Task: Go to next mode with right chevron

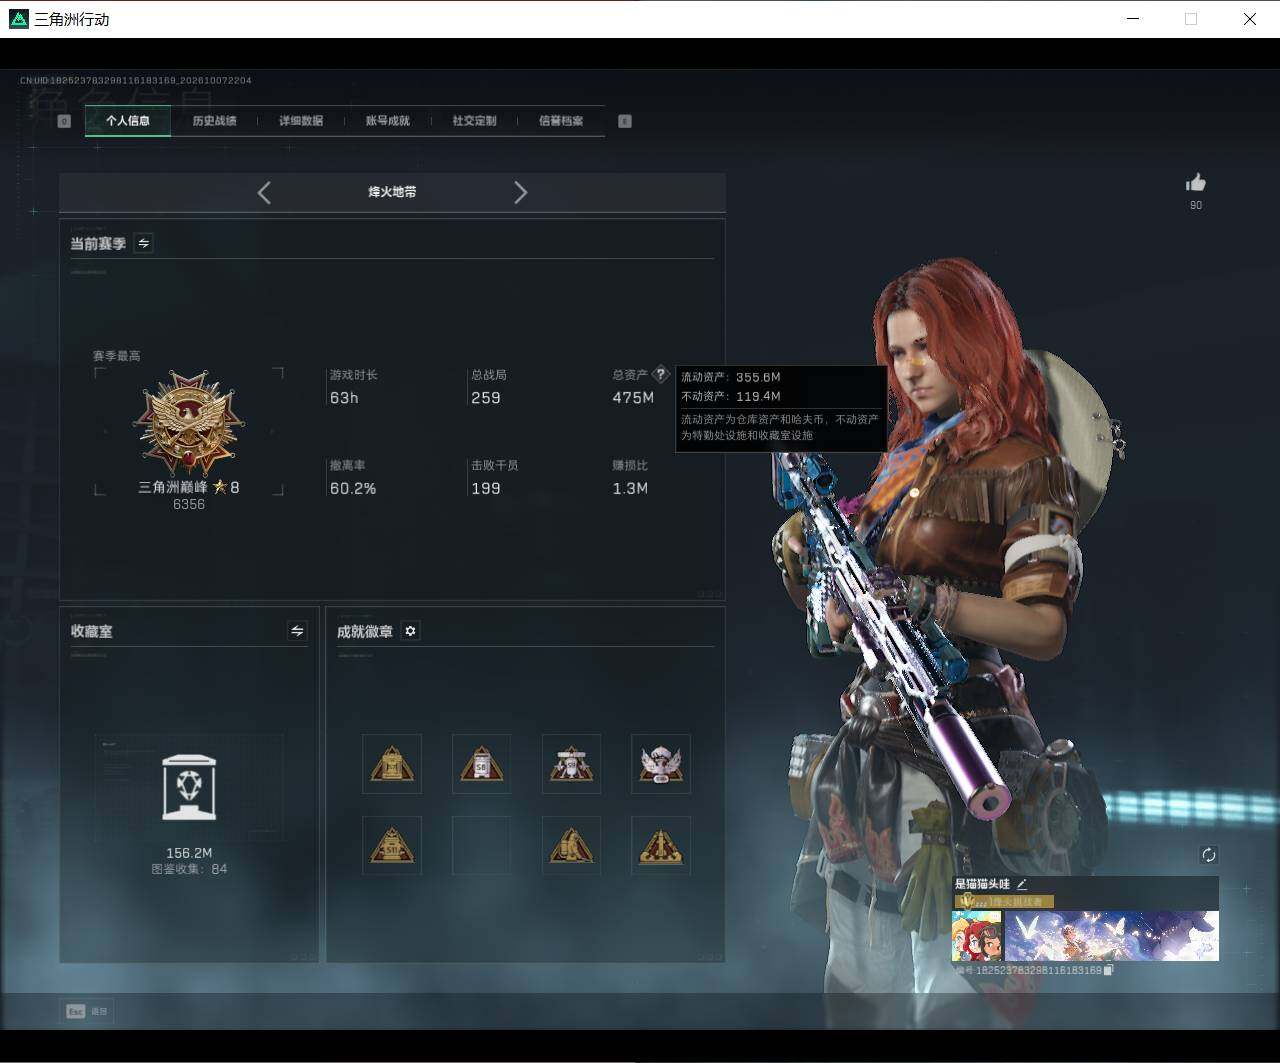Action: [520, 192]
